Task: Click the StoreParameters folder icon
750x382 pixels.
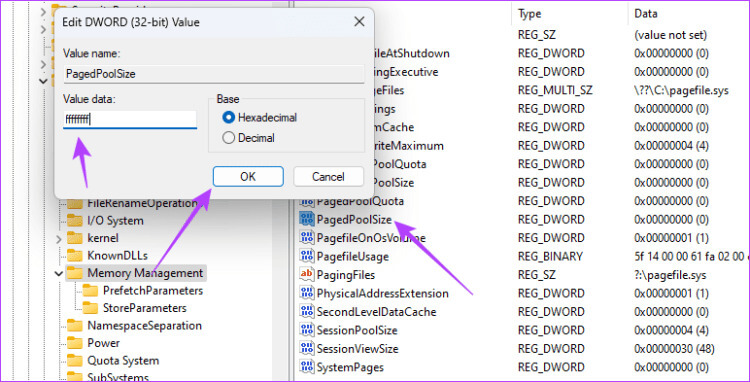Action: (x=90, y=308)
